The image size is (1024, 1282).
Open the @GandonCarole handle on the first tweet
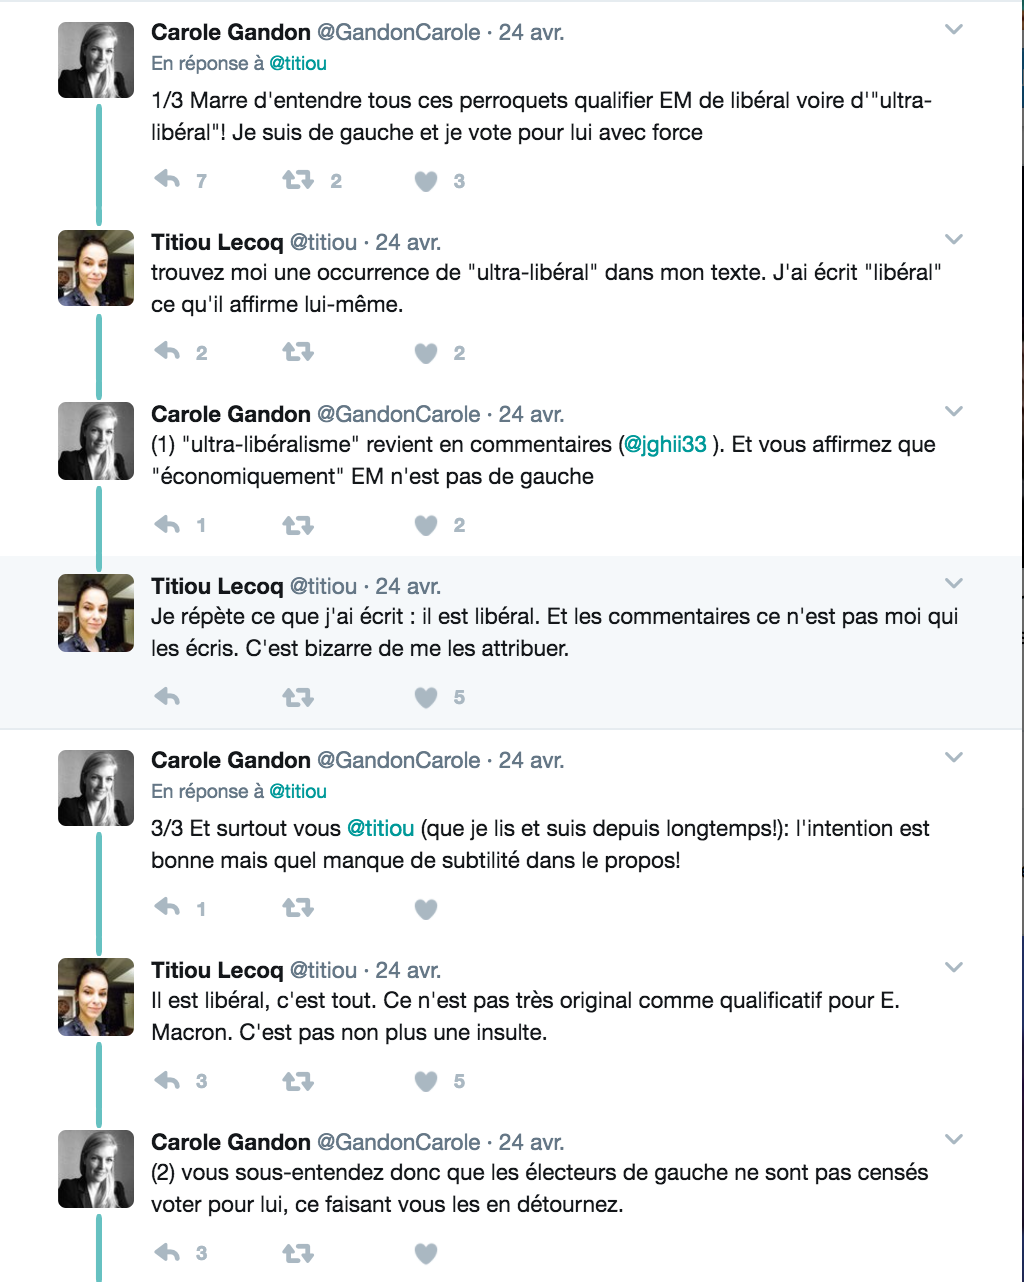tap(398, 32)
